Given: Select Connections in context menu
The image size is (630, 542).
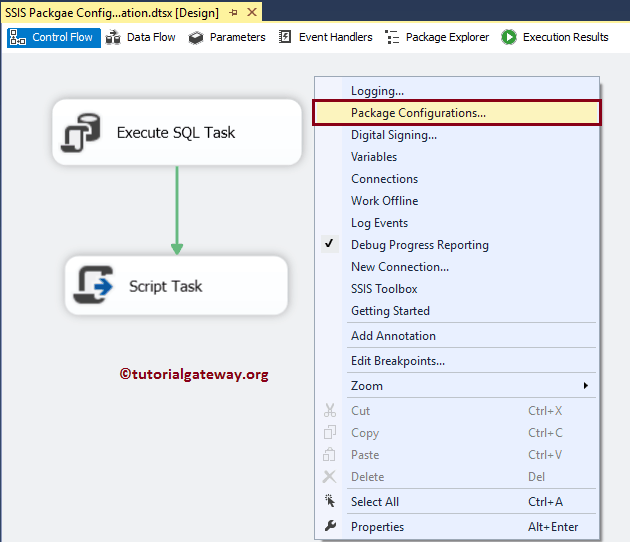Looking at the screenshot, I should [x=457, y=179].
